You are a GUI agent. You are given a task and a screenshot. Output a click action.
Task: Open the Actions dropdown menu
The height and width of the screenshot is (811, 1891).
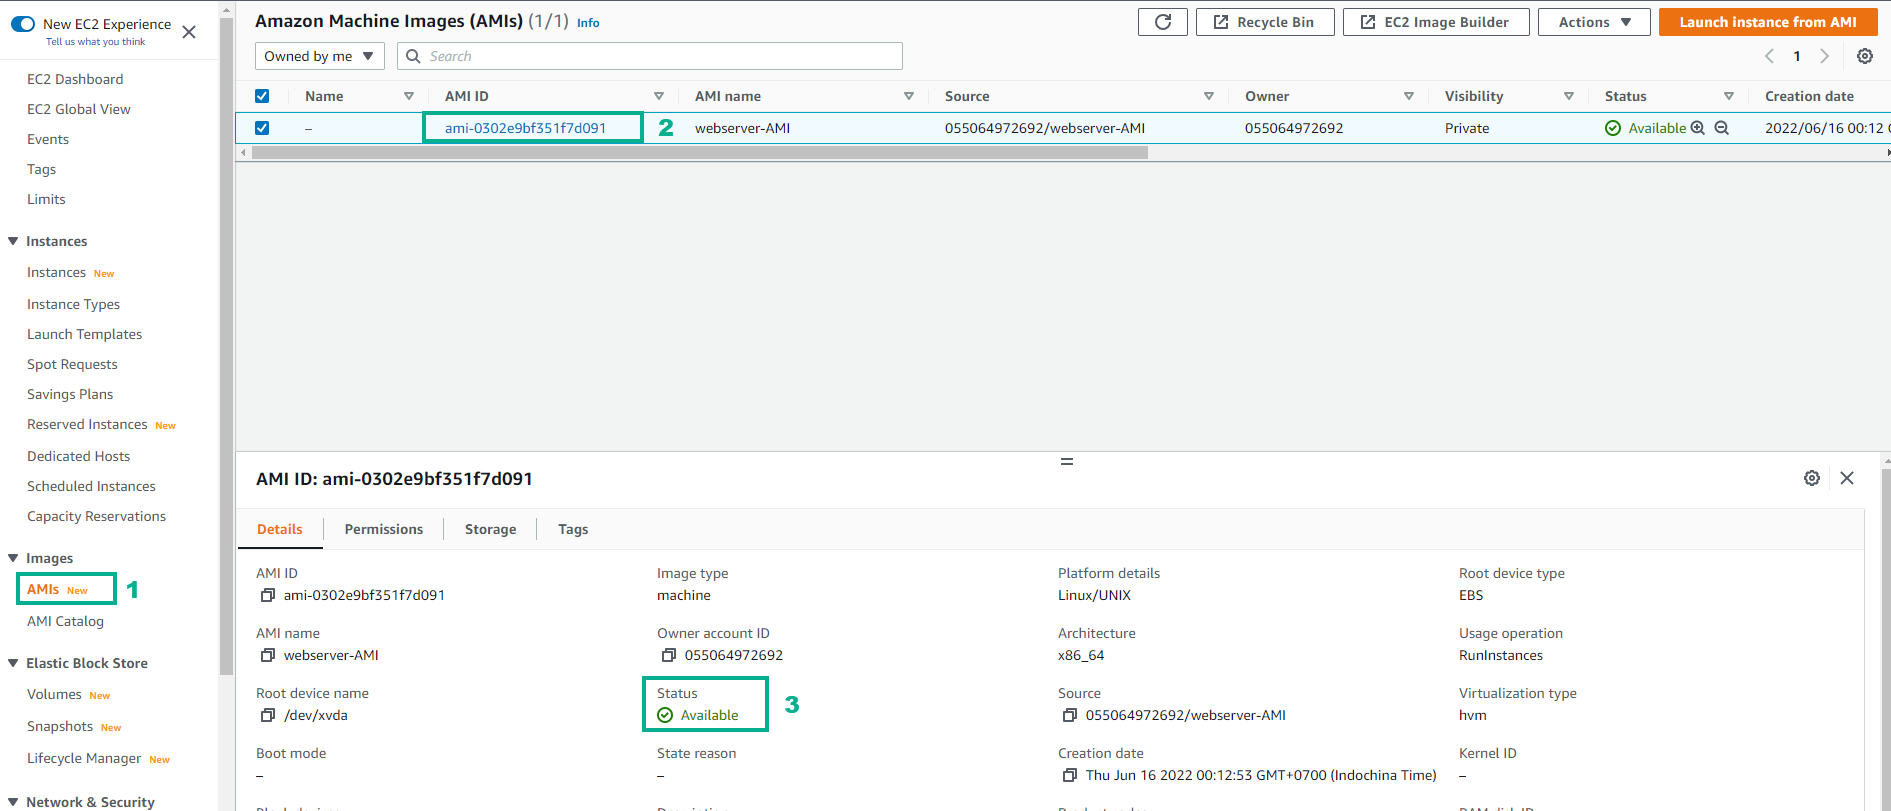point(1594,22)
